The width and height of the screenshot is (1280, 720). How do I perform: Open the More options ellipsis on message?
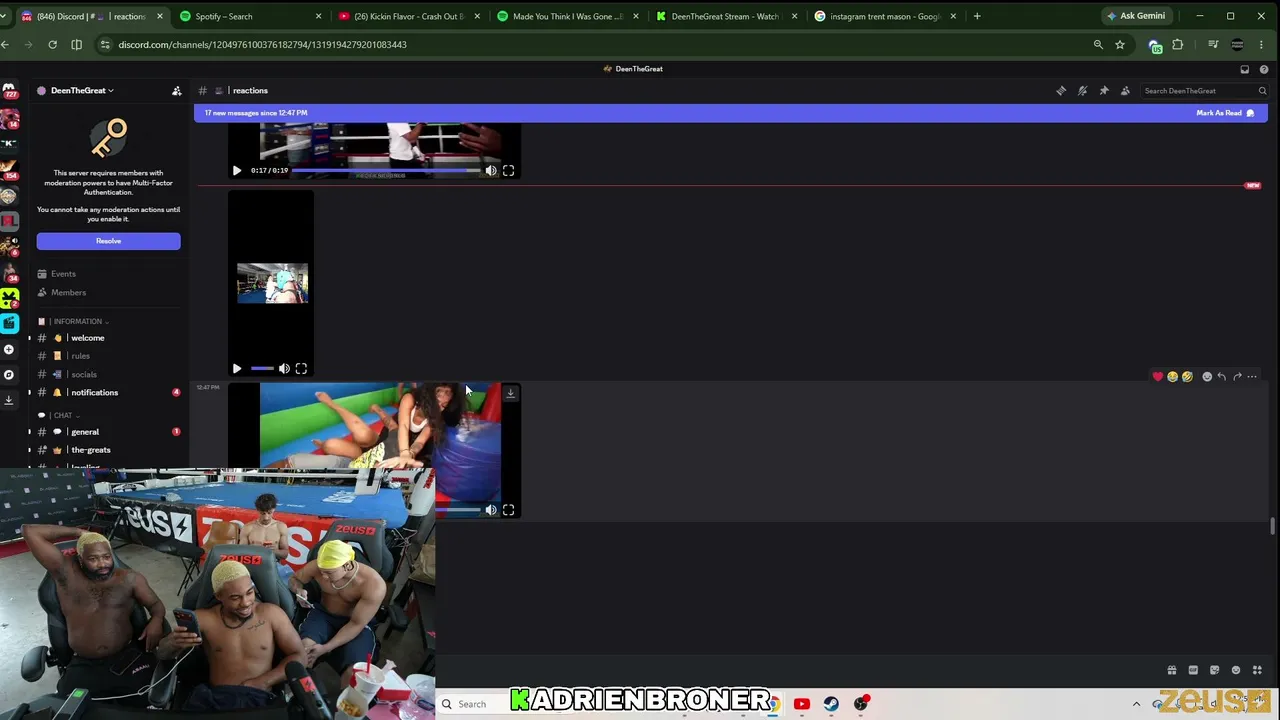[x=1252, y=377]
